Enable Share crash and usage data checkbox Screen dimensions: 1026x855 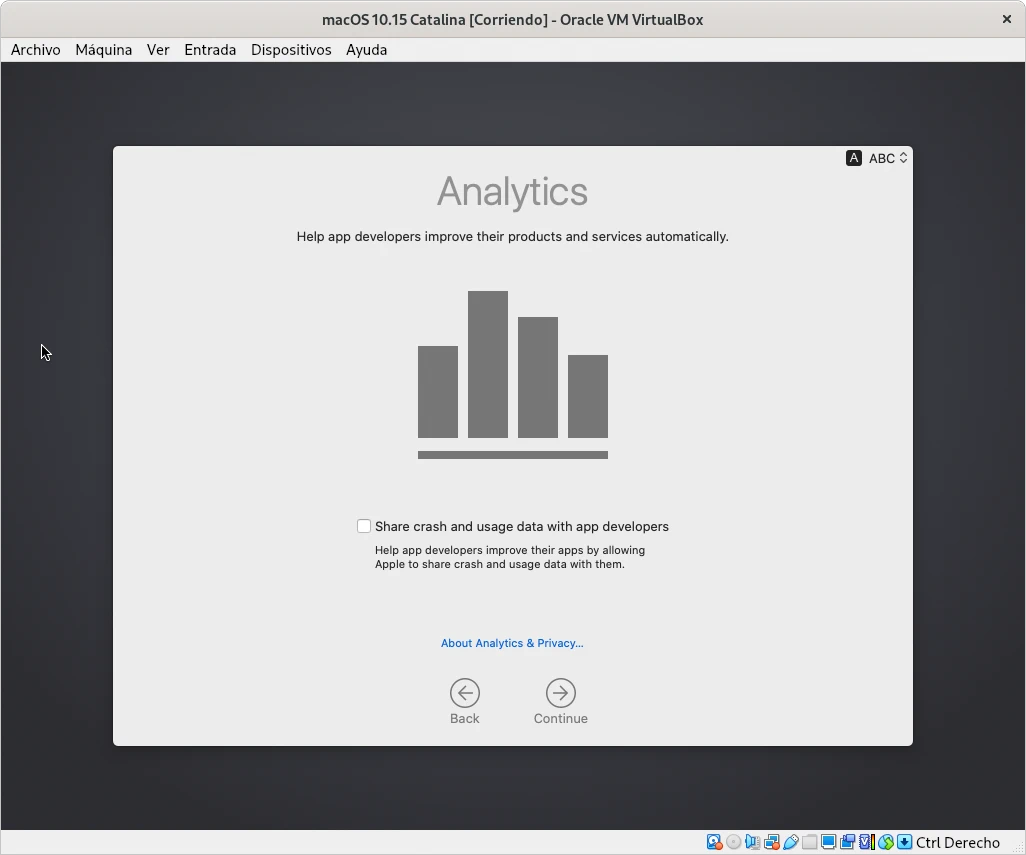point(364,526)
